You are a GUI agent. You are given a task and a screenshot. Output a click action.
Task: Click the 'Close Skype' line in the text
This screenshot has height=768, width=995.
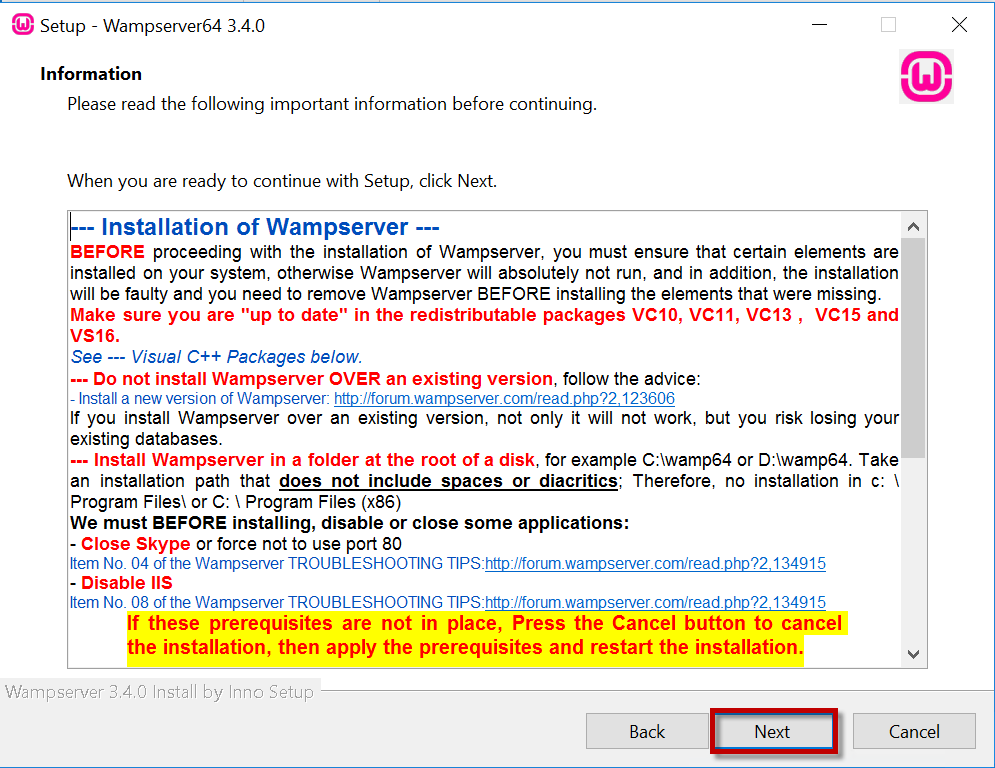(x=135, y=544)
